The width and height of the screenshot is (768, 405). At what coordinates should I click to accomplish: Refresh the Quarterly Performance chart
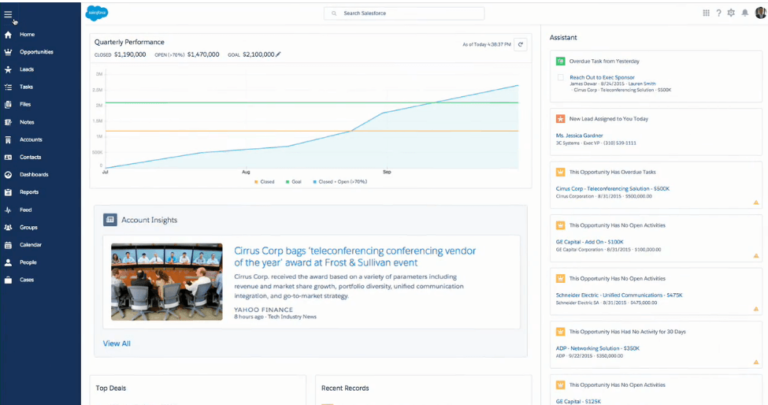click(521, 45)
